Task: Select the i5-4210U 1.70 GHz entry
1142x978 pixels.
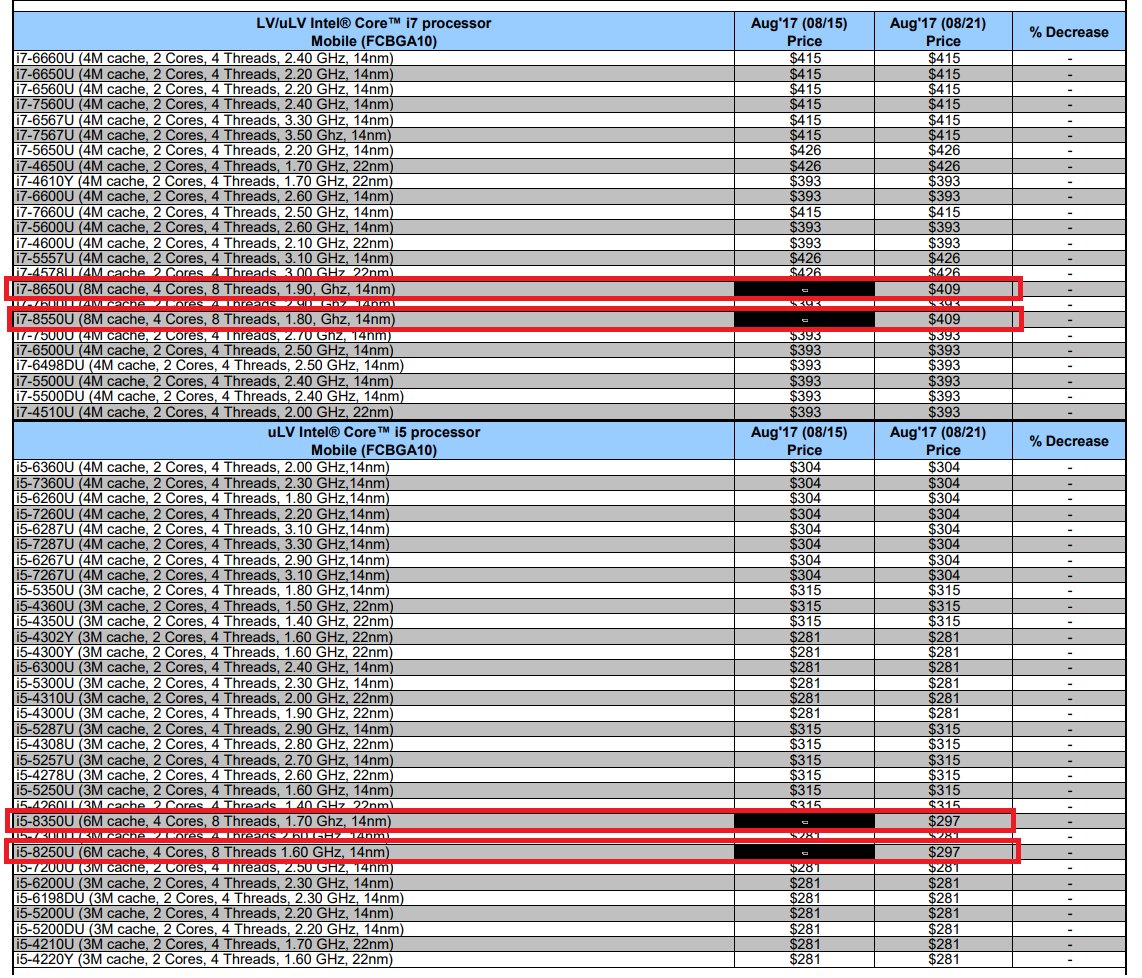Action: pos(205,945)
